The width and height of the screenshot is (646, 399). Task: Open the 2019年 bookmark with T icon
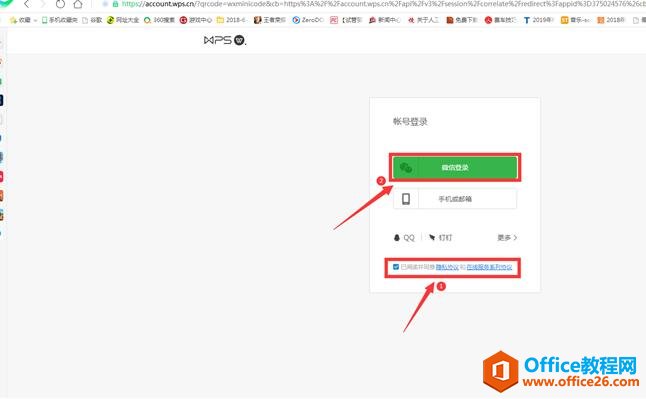(x=538, y=20)
